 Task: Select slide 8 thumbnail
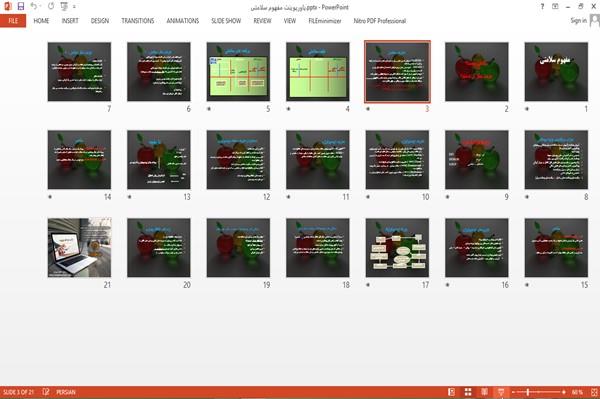point(556,160)
